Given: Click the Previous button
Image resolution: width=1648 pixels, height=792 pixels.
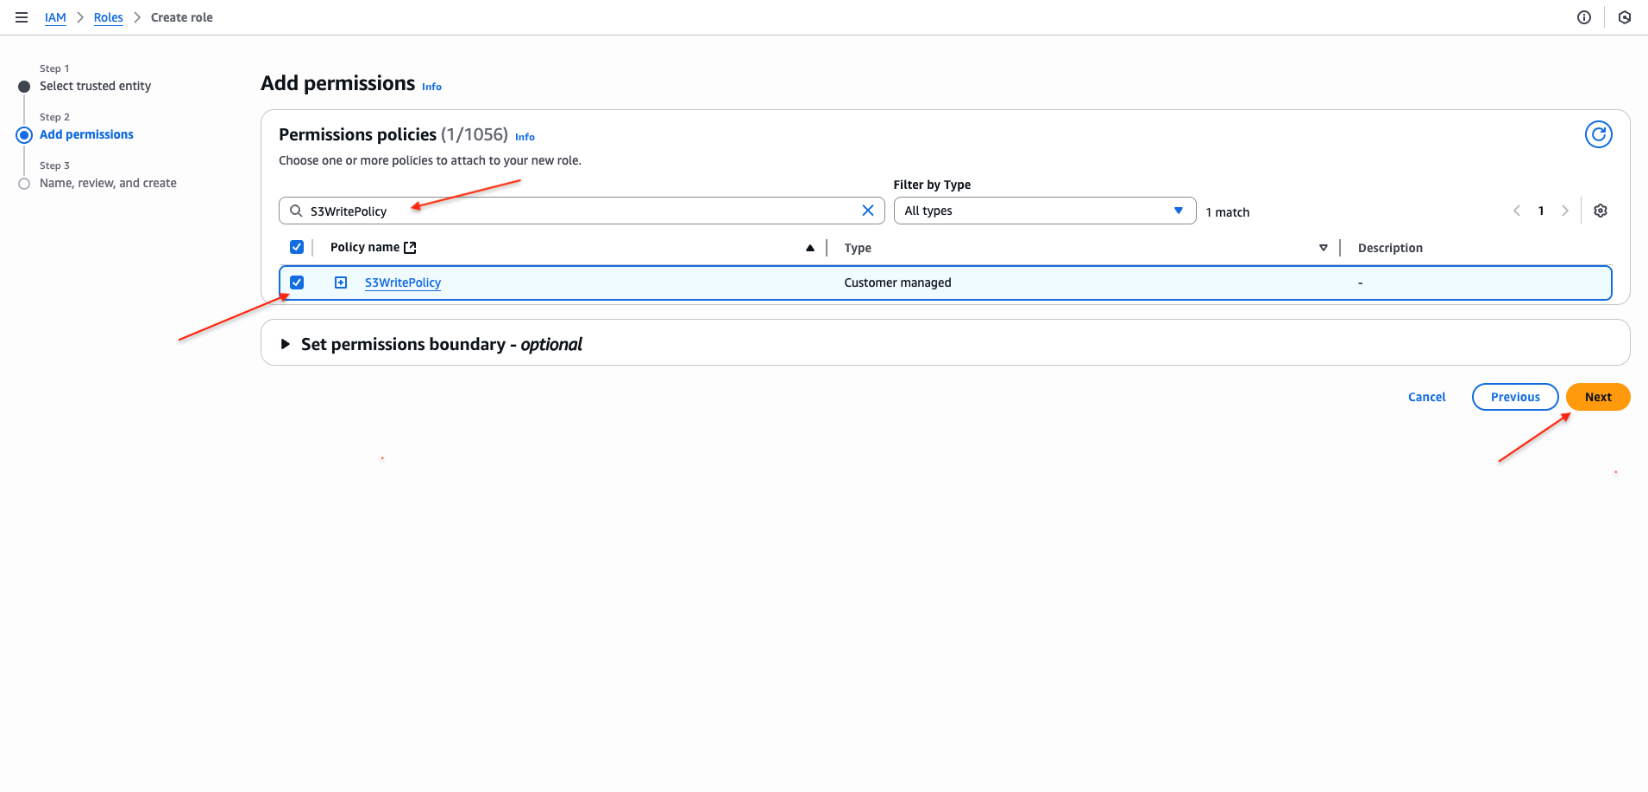Looking at the screenshot, I should 1514,397.
